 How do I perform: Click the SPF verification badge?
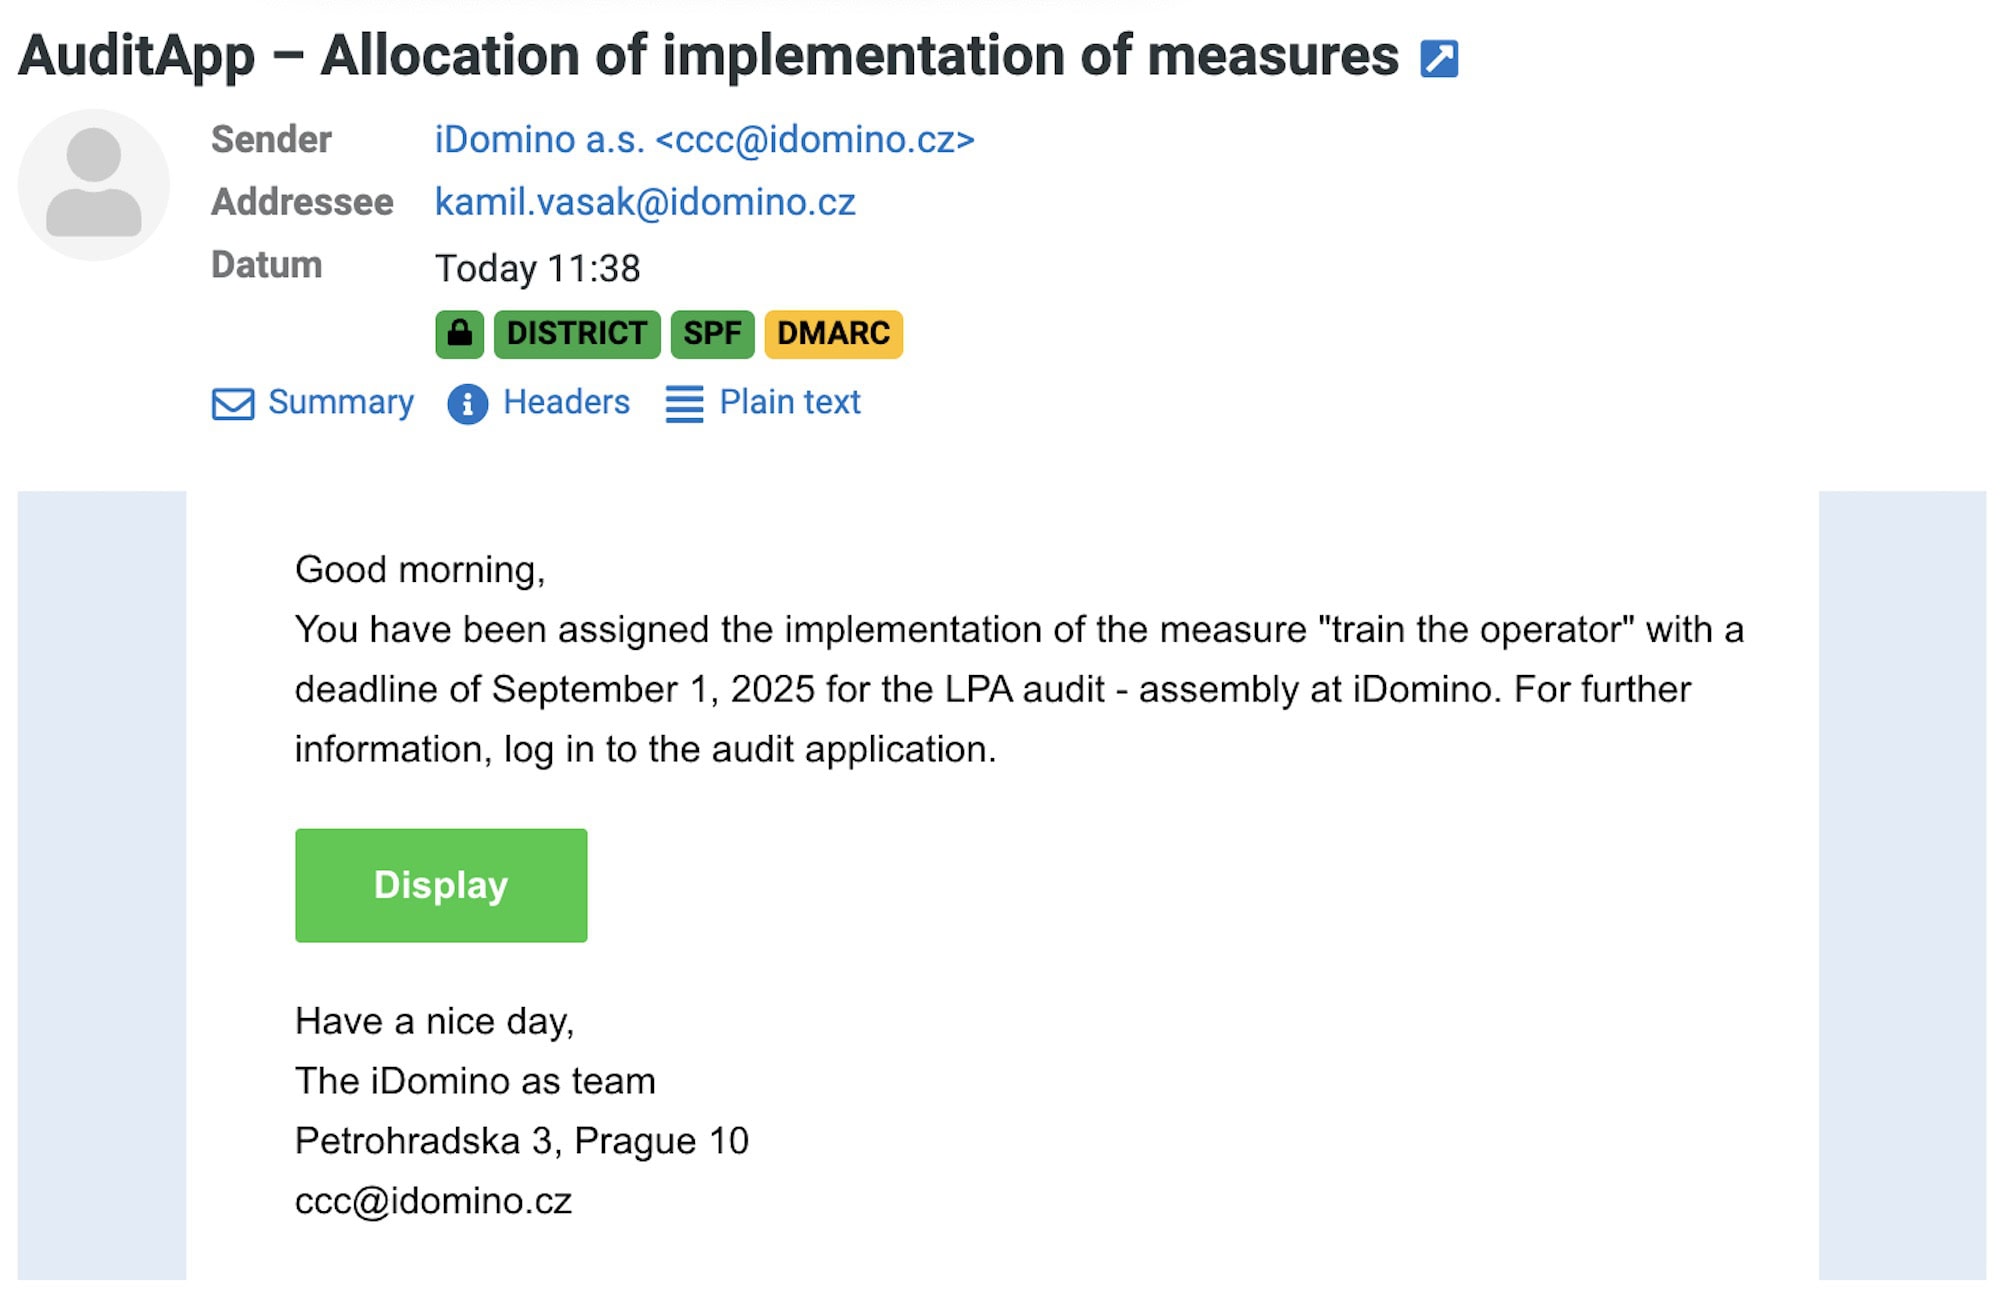pos(712,334)
